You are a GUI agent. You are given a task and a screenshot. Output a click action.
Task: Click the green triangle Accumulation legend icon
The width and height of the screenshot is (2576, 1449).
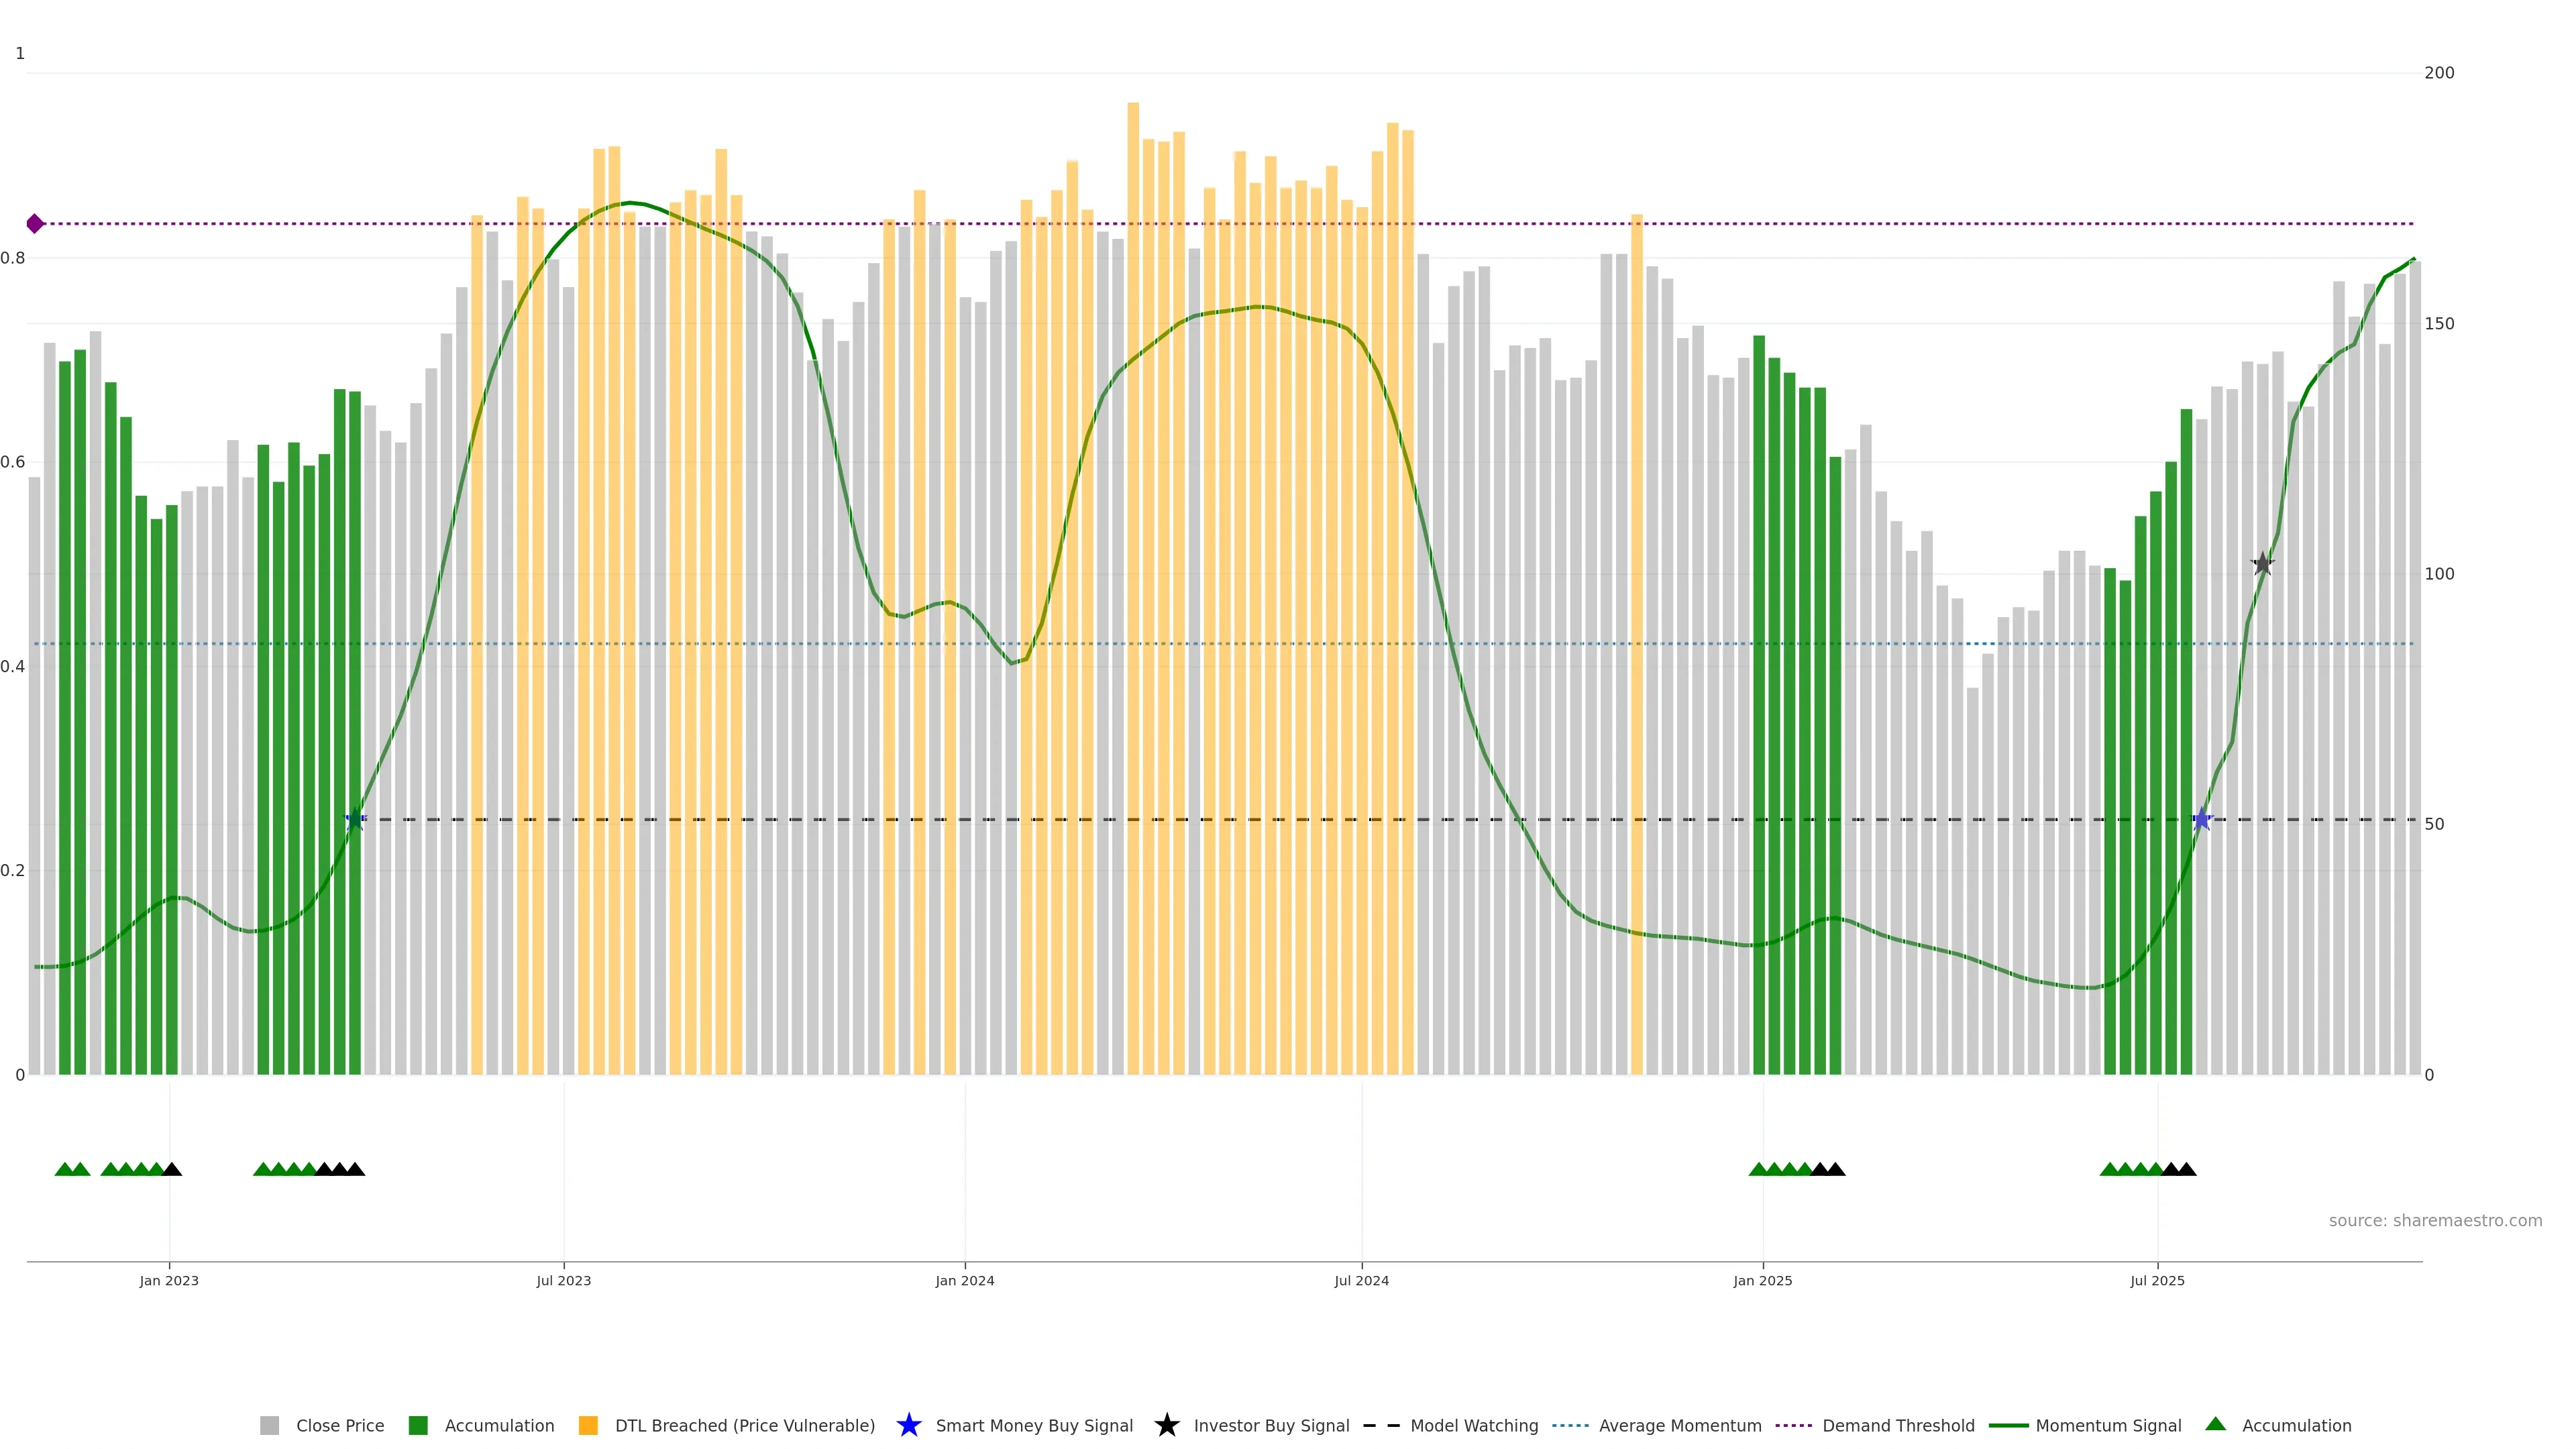[2215, 1424]
